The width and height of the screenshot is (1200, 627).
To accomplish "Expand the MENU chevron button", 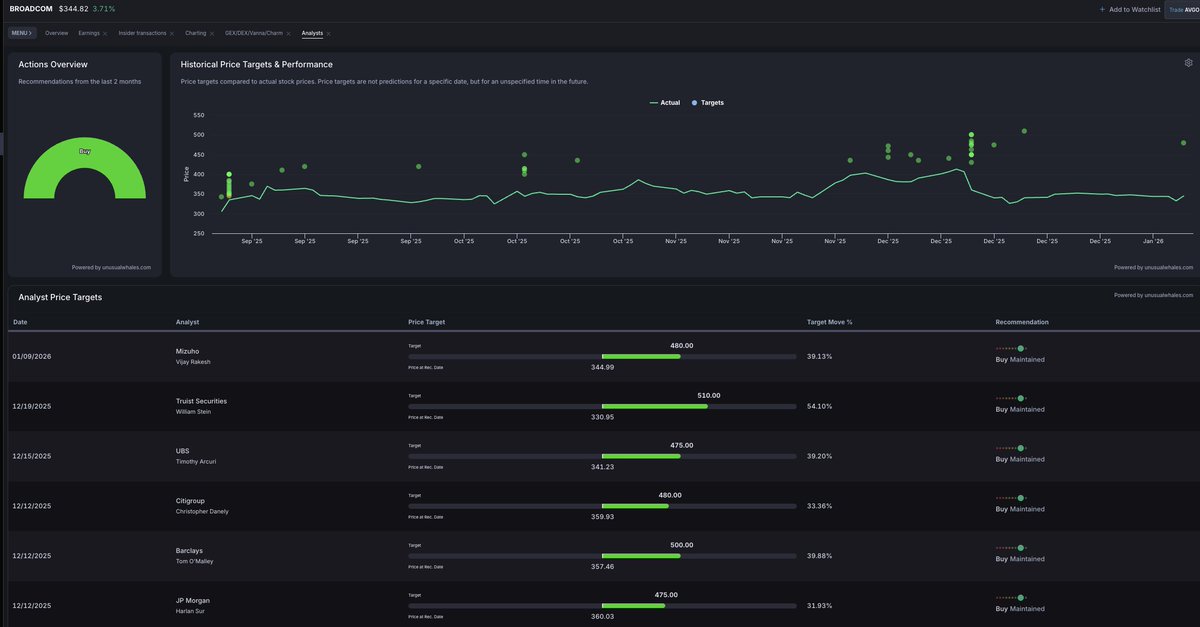I will pos(22,33).
